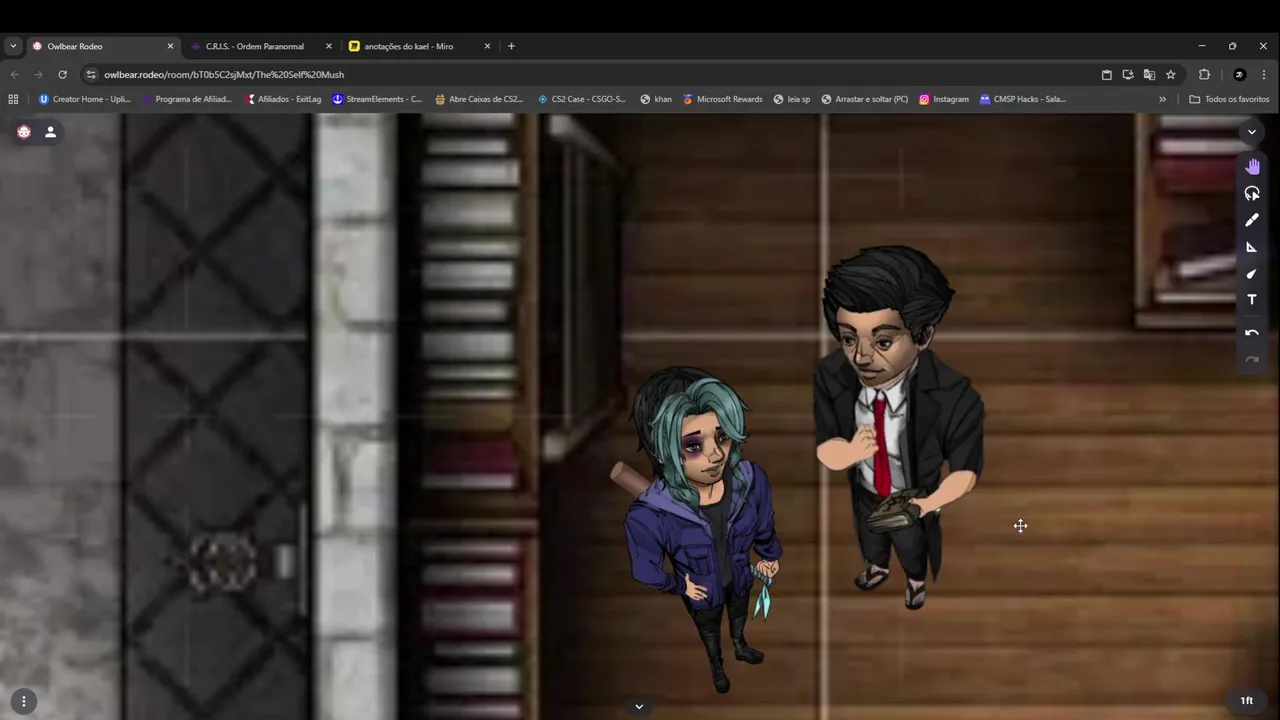
Task: Install app icon in address bar
Action: click(x=1128, y=74)
